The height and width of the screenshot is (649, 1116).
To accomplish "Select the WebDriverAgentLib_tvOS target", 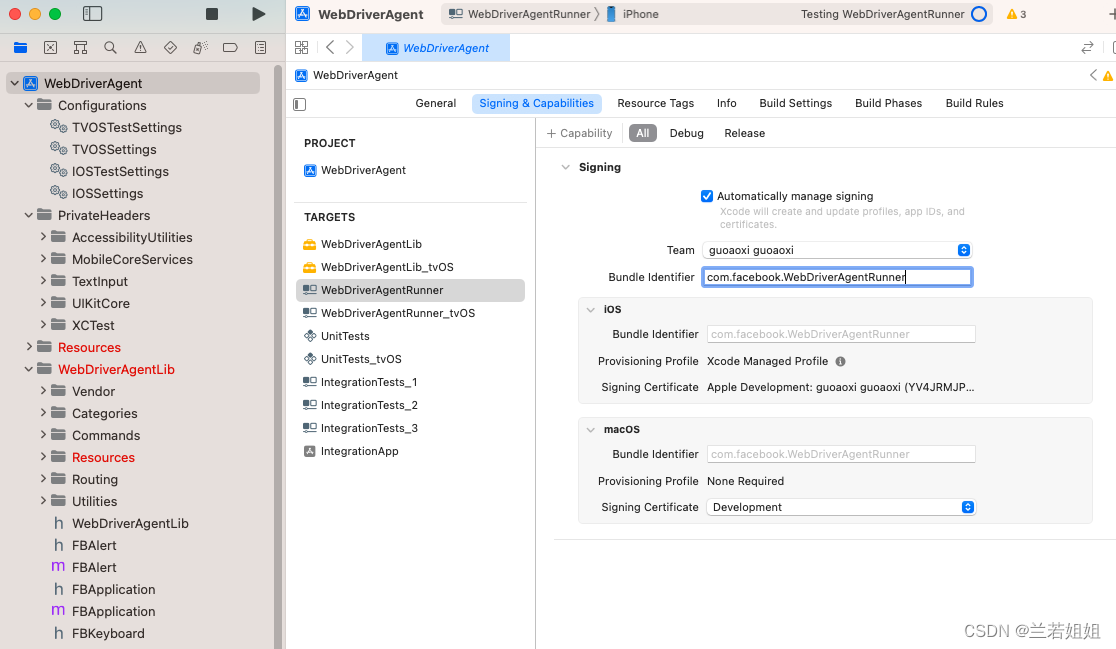I will tap(378, 267).
